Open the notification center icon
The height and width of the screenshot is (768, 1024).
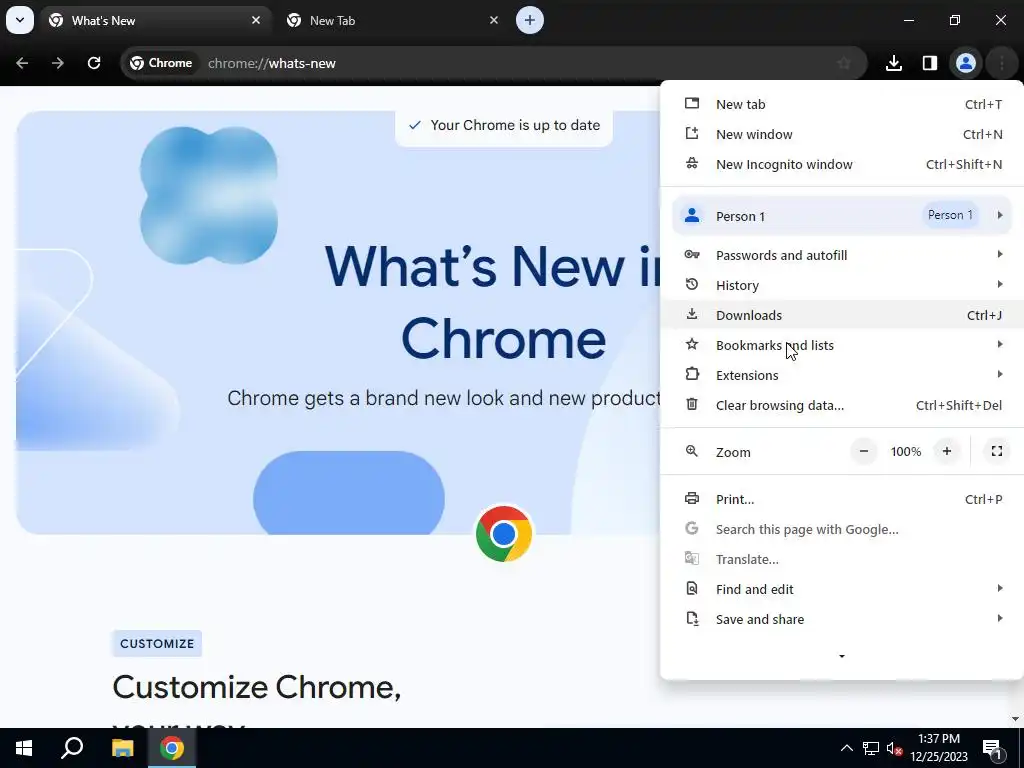coord(992,748)
